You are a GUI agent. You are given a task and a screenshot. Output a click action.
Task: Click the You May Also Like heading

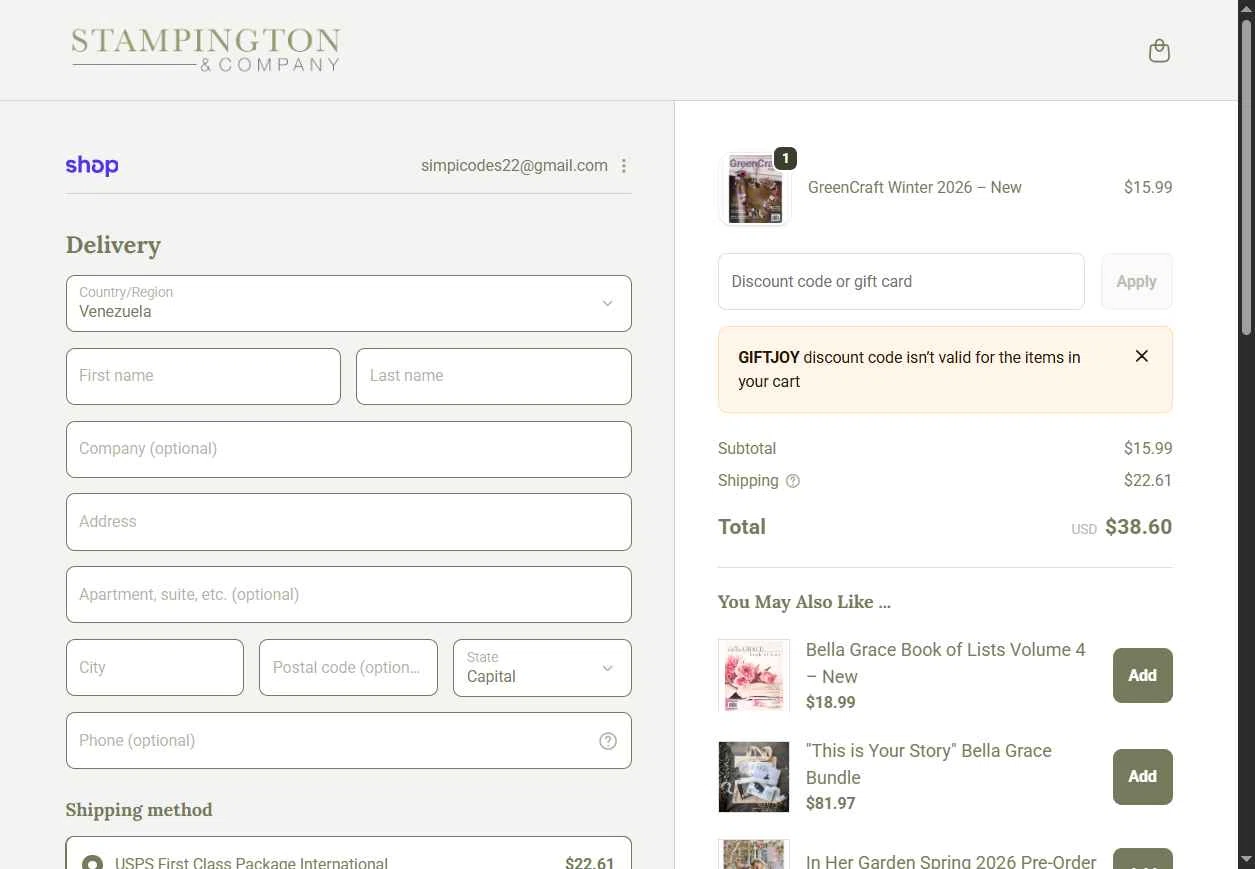804,602
